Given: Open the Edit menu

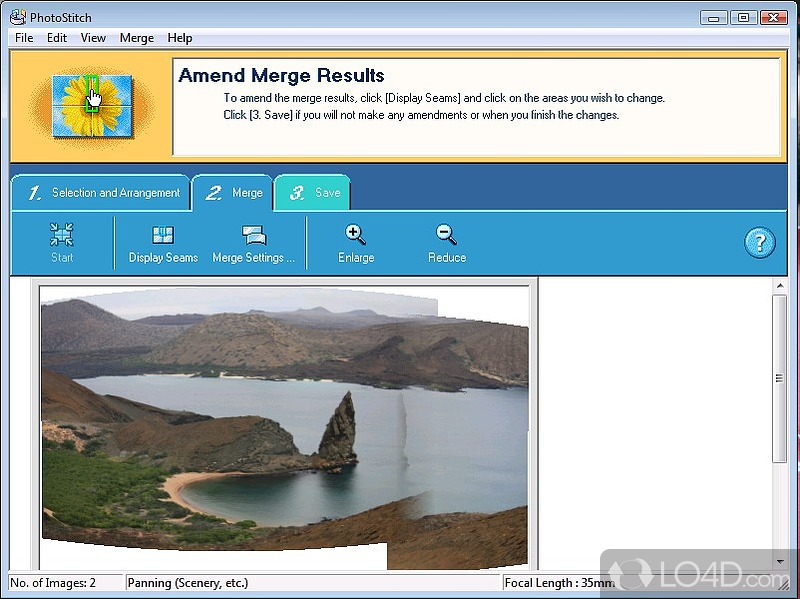Looking at the screenshot, I should (57, 38).
